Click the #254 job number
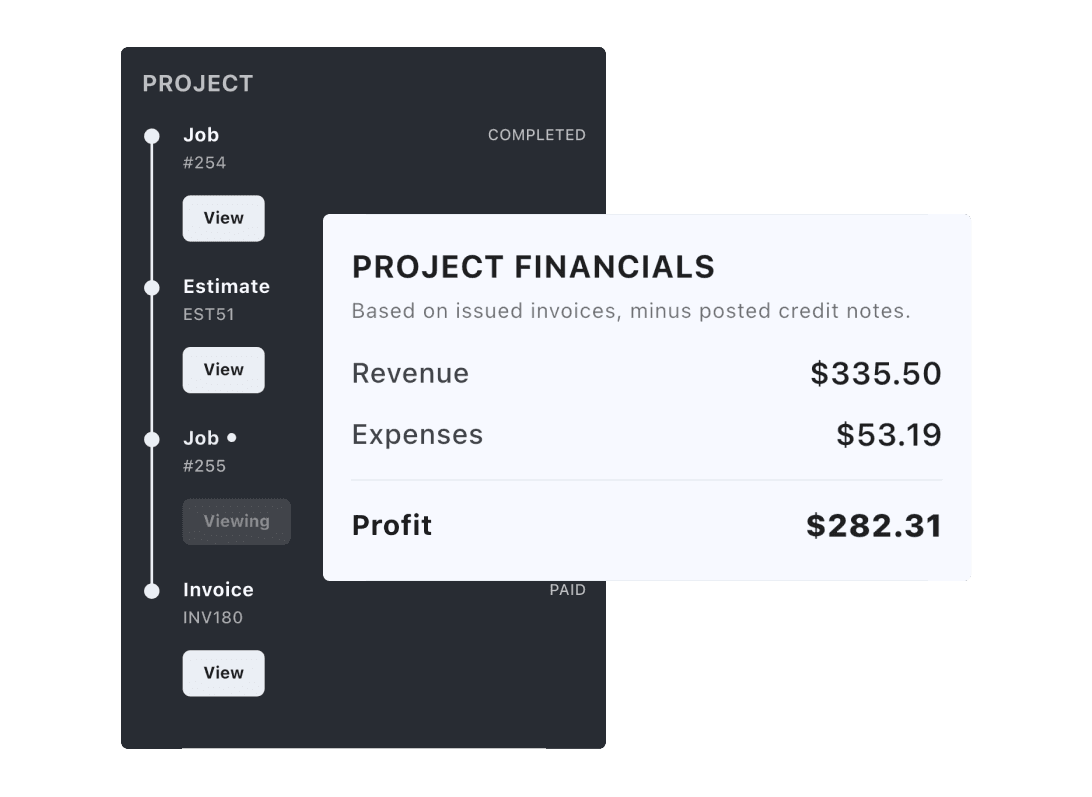1092x797 pixels. [204, 163]
